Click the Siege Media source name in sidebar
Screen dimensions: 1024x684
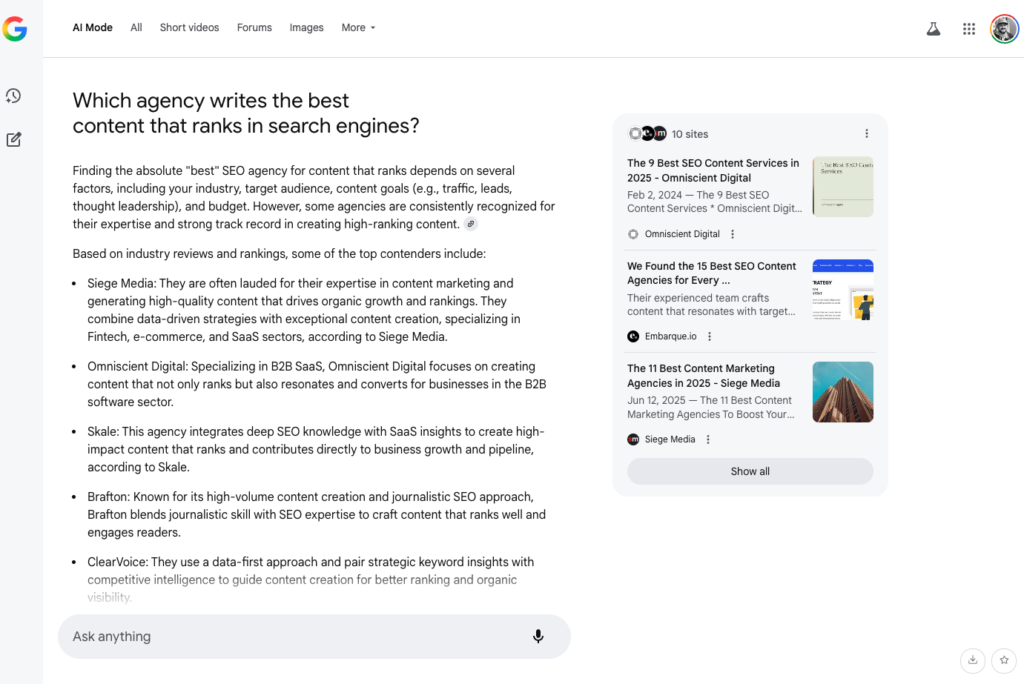(x=670, y=440)
